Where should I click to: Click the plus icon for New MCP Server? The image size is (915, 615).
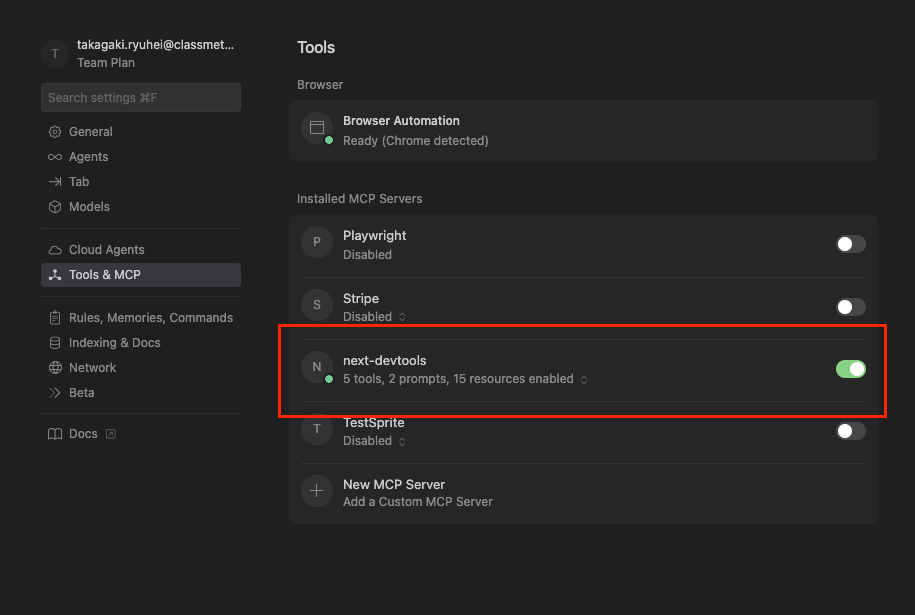(x=317, y=491)
